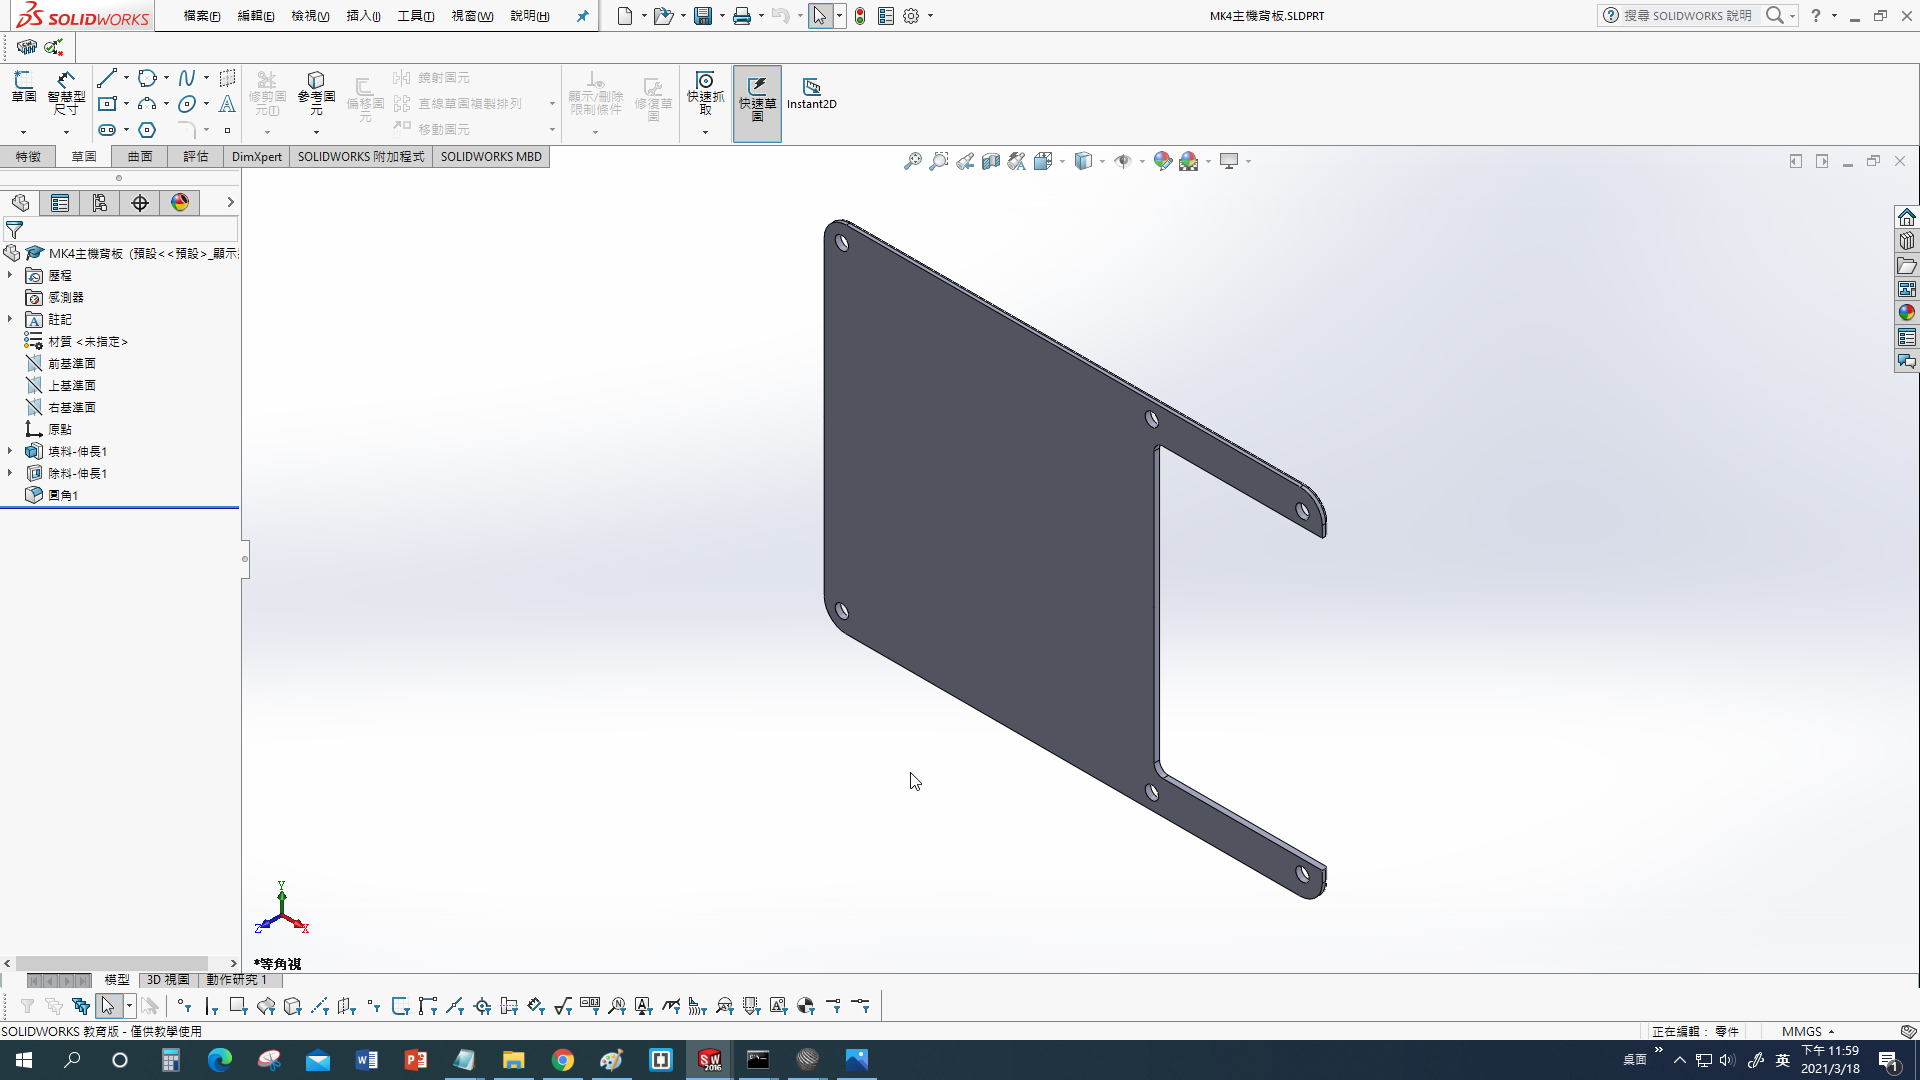Click the Reference Geometry (參考圖元) icon
Viewport: 1920px width, 1080px height.
[316, 93]
